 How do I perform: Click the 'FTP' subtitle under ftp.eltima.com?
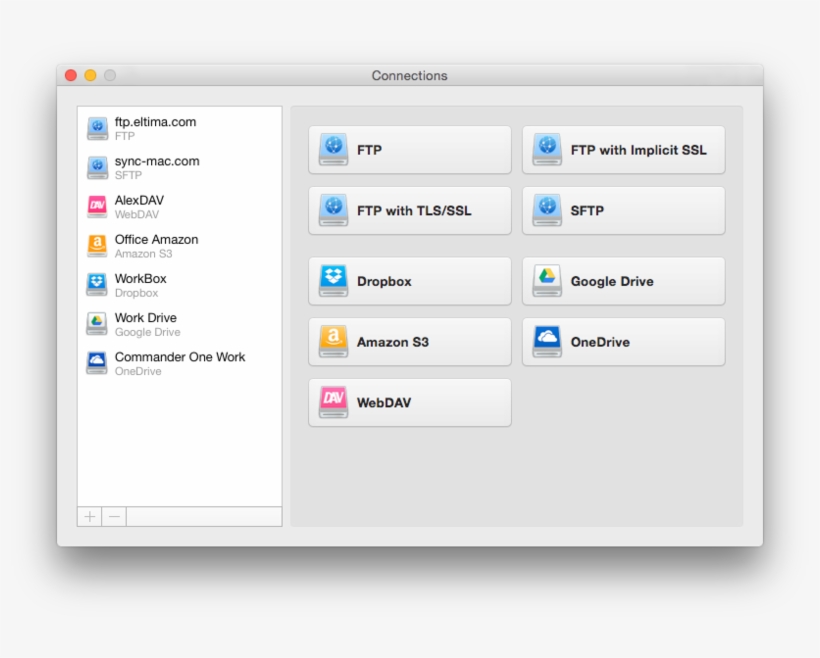coord(125,136)
